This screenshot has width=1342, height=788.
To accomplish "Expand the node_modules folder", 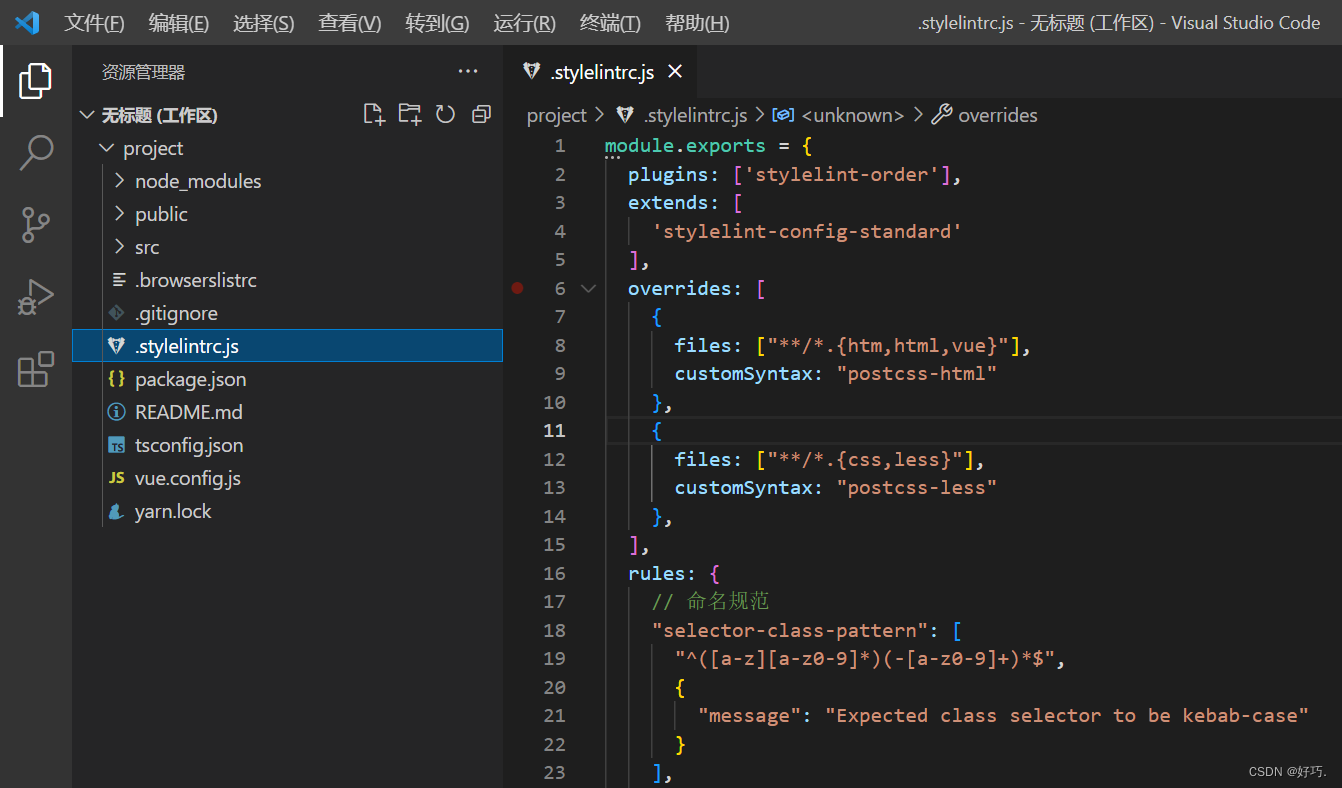I will (120, 181).
